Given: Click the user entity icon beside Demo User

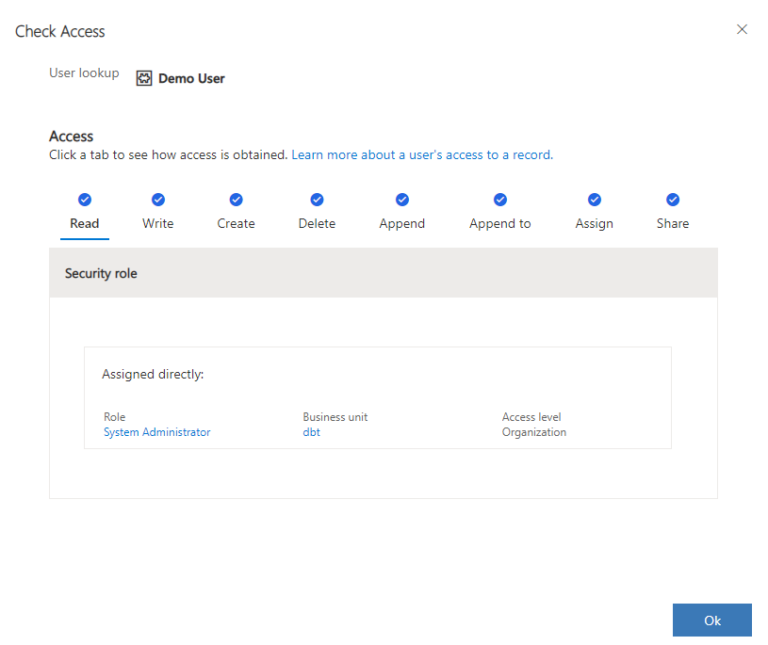Looking at the screenshot, I should point(144,78).
